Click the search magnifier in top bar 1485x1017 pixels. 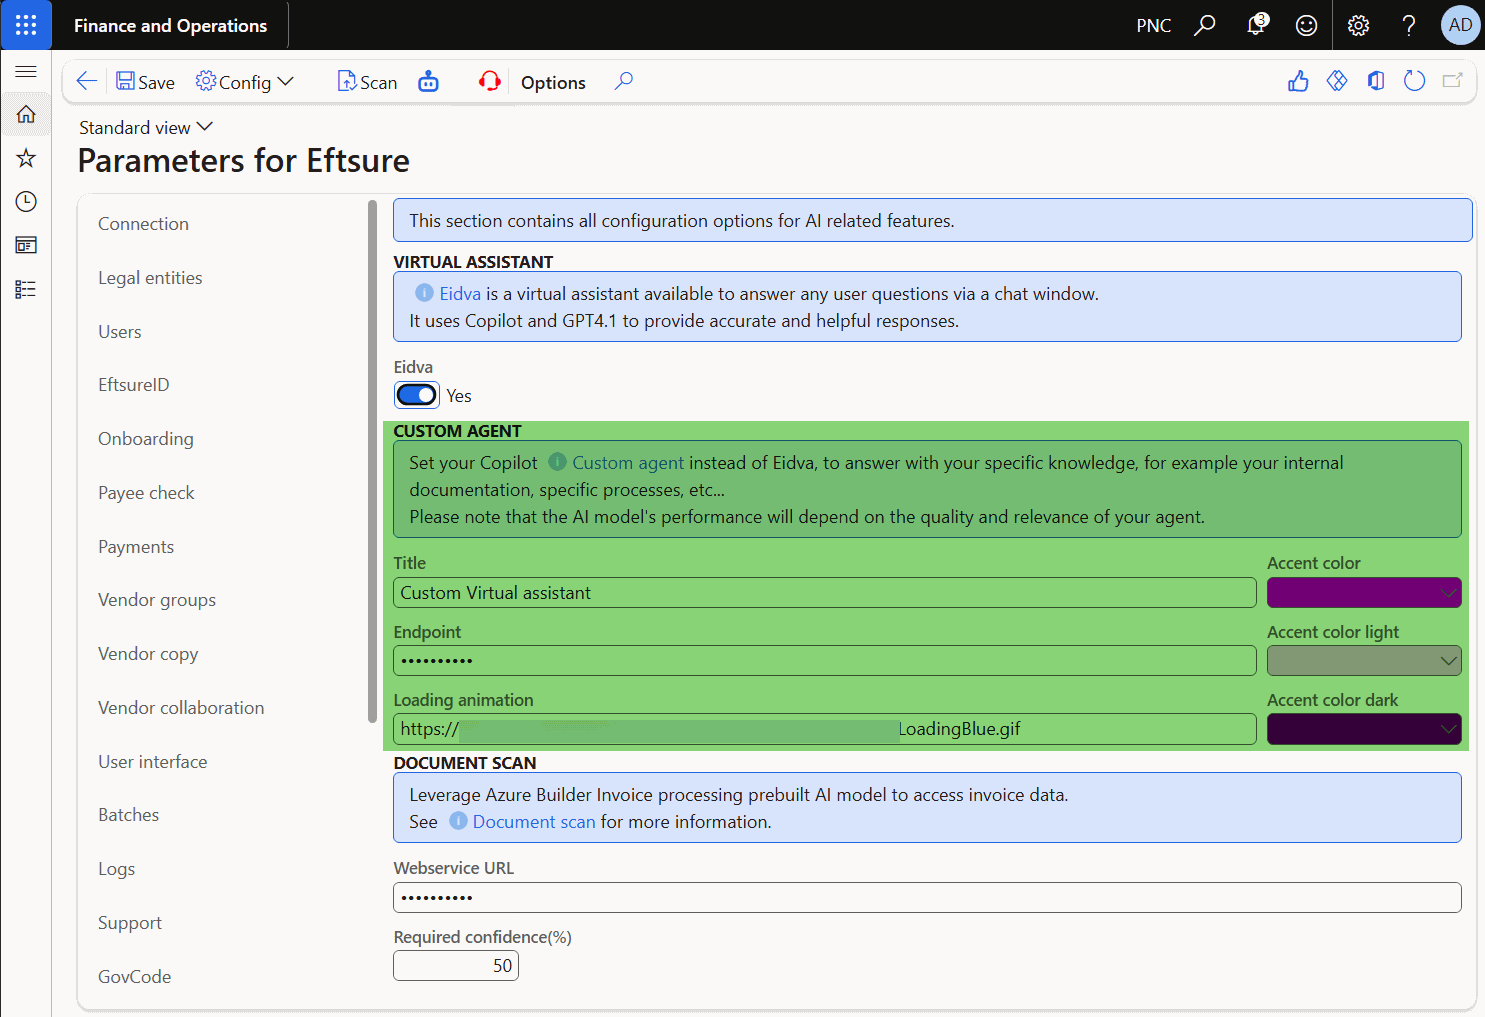1205,25
